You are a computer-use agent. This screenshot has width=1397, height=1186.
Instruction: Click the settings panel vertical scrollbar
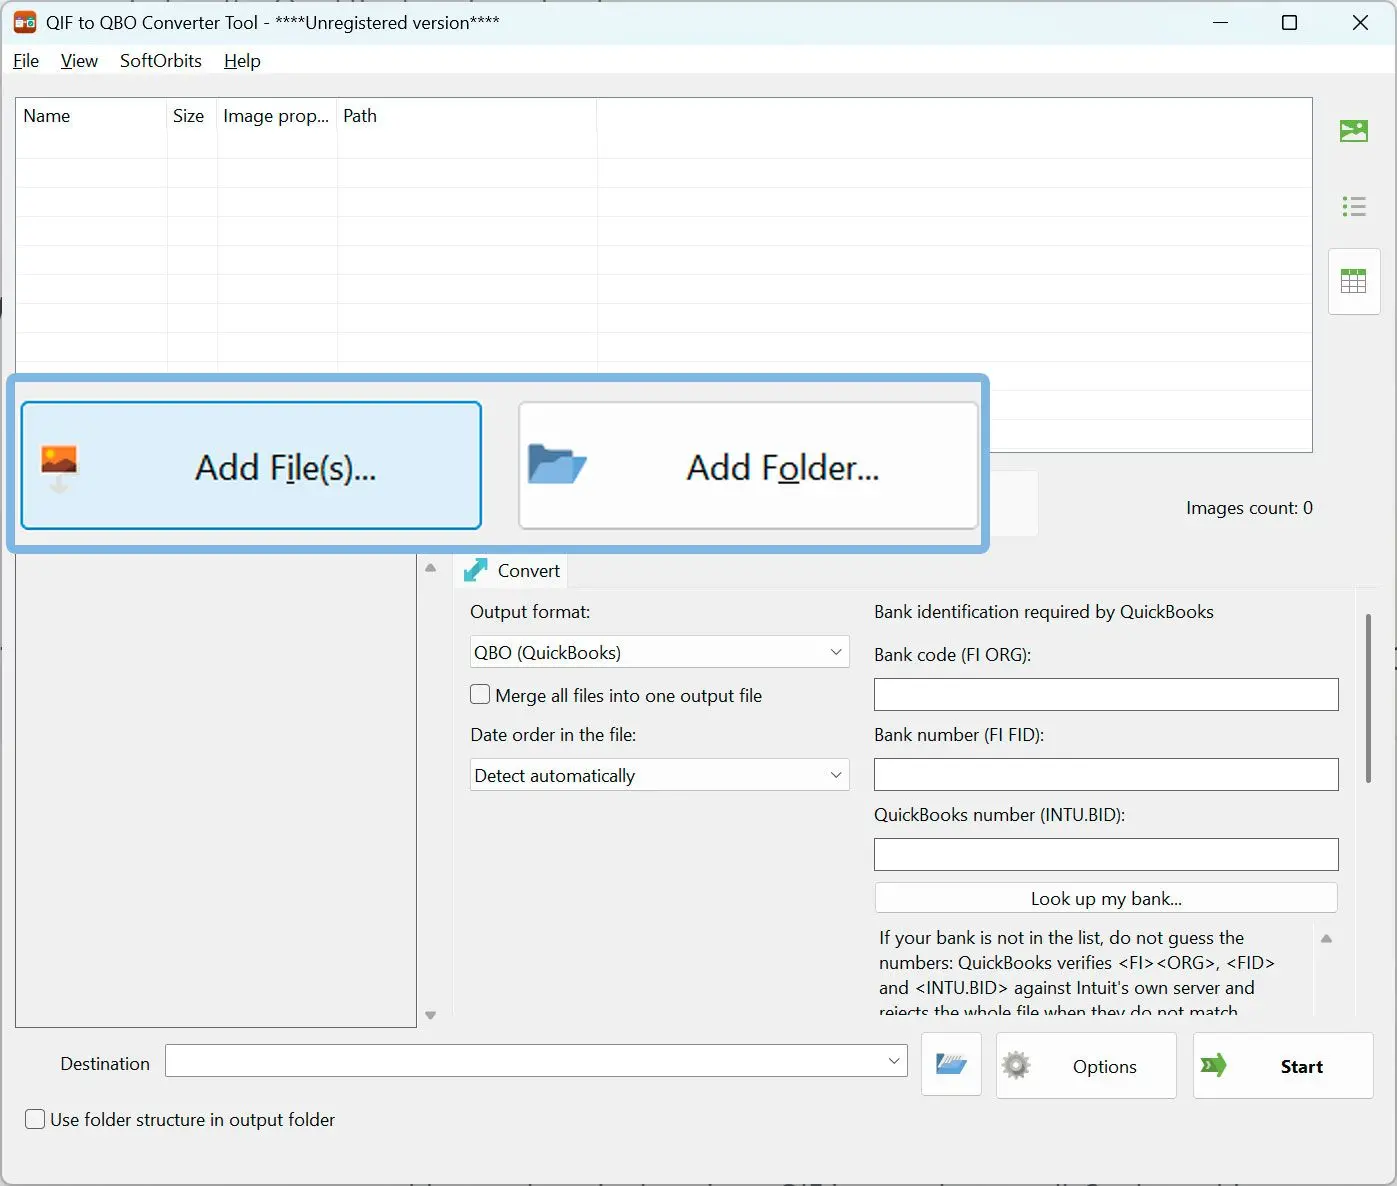1368,698
